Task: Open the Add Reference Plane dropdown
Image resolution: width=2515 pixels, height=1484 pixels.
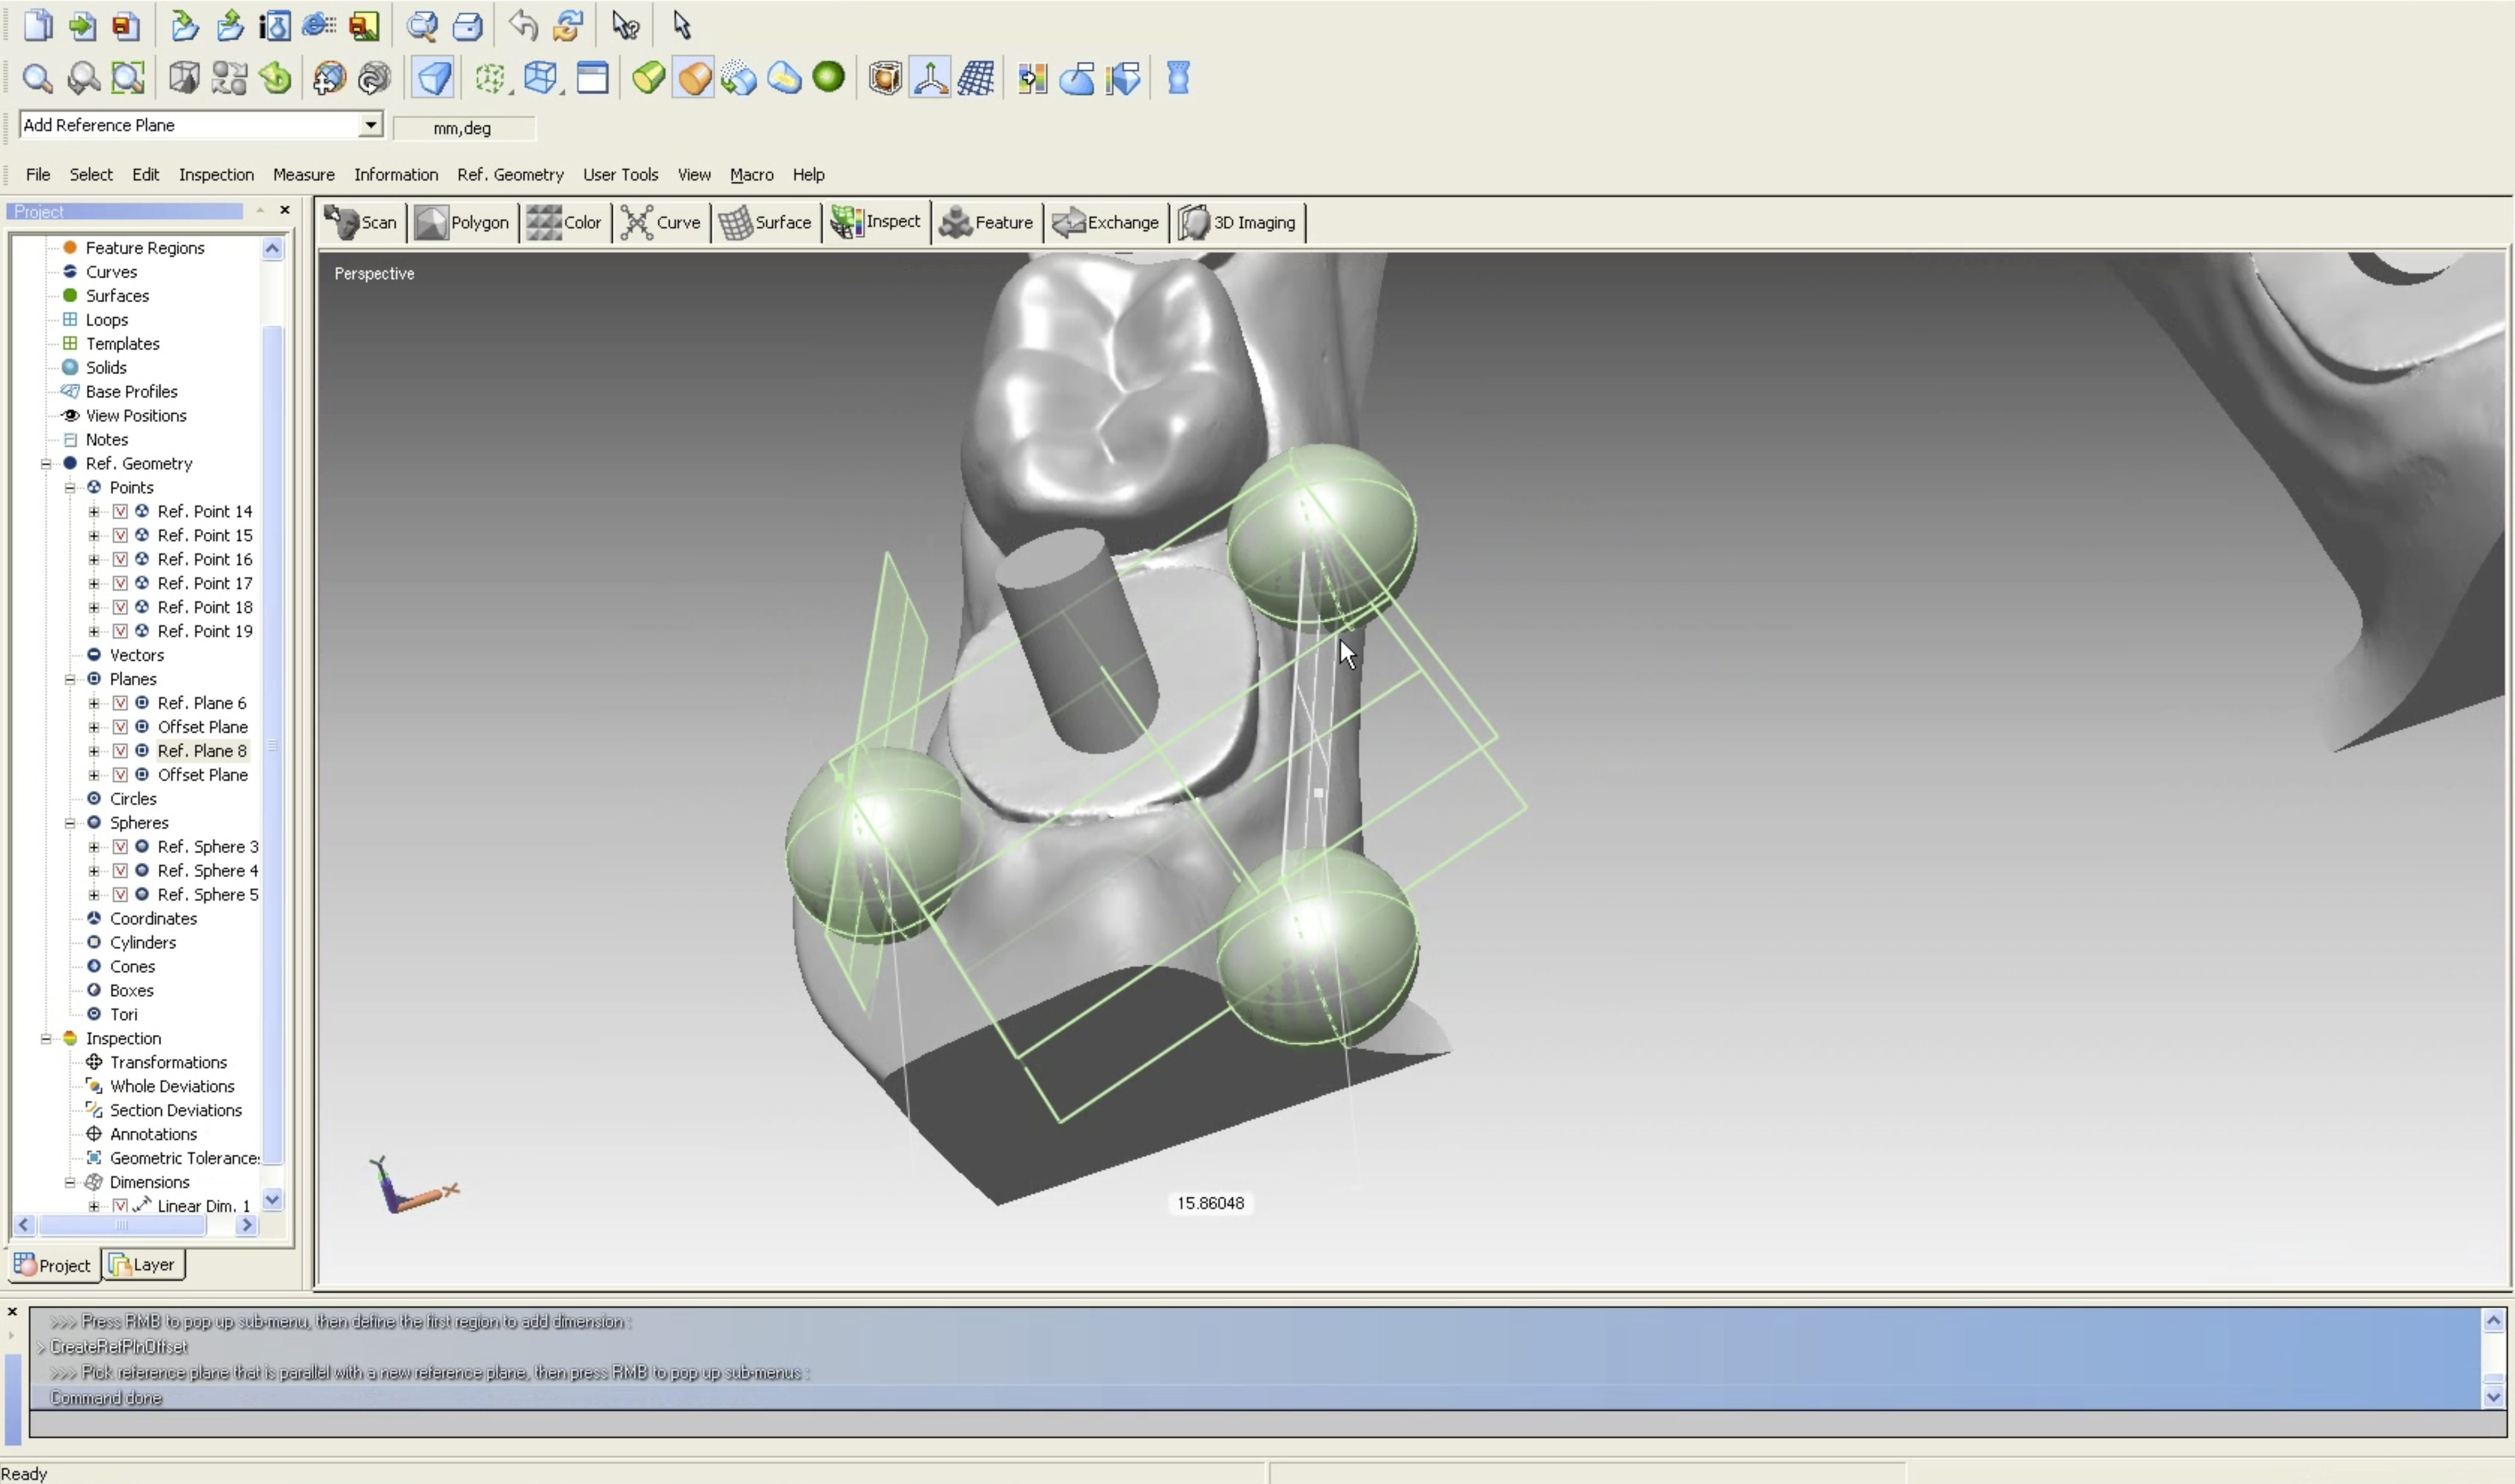Action: pyautogui.click(x=370, y=125)
